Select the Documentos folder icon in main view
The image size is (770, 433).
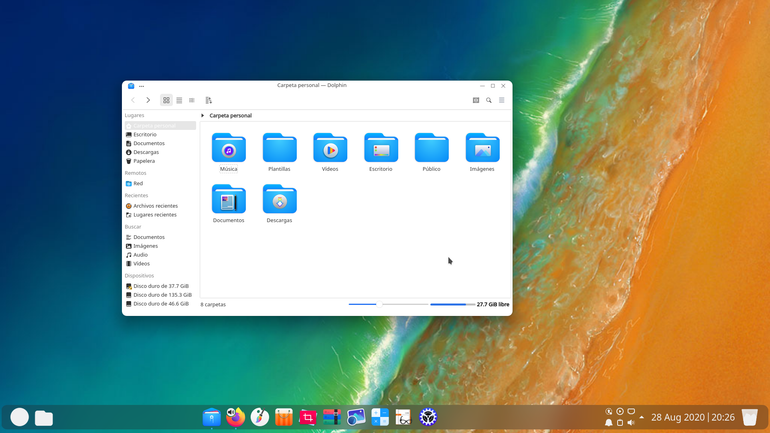pos(228,199)
